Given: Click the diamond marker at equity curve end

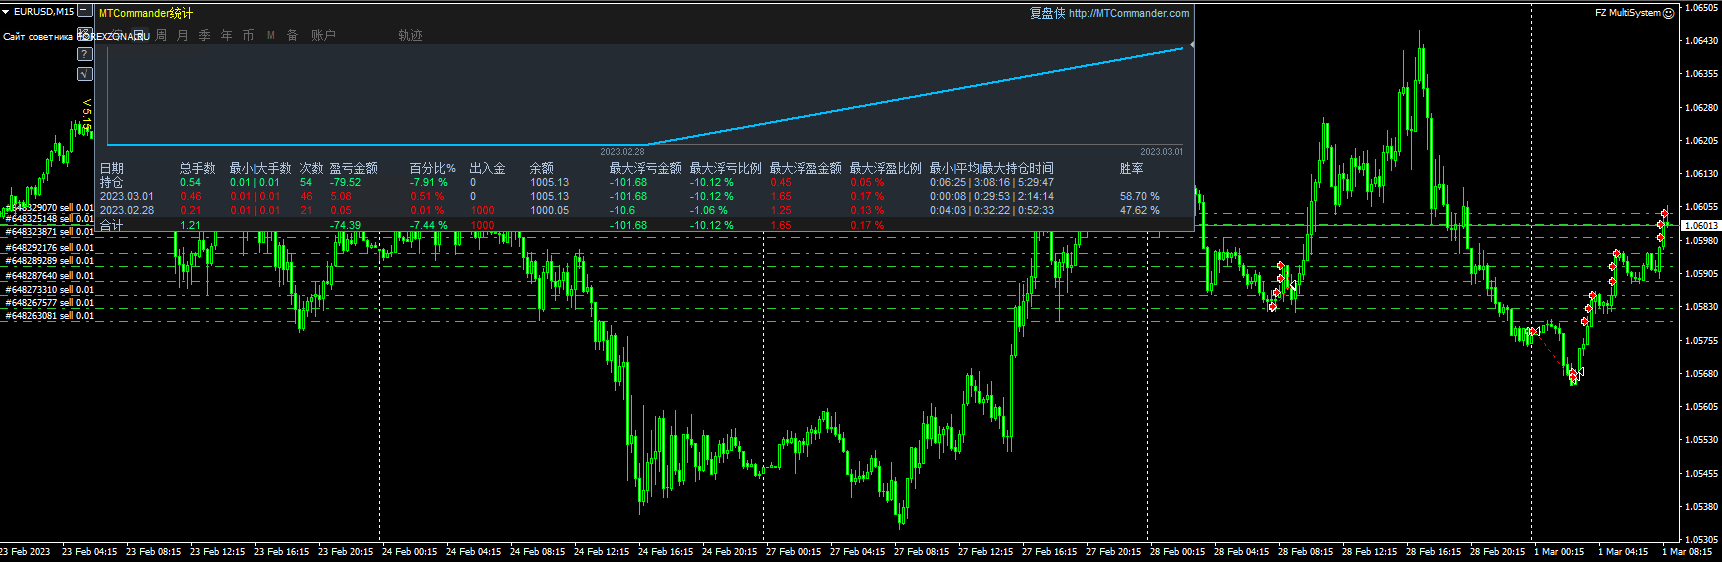Looking at the screenshot, I should tap(1191, 45).
